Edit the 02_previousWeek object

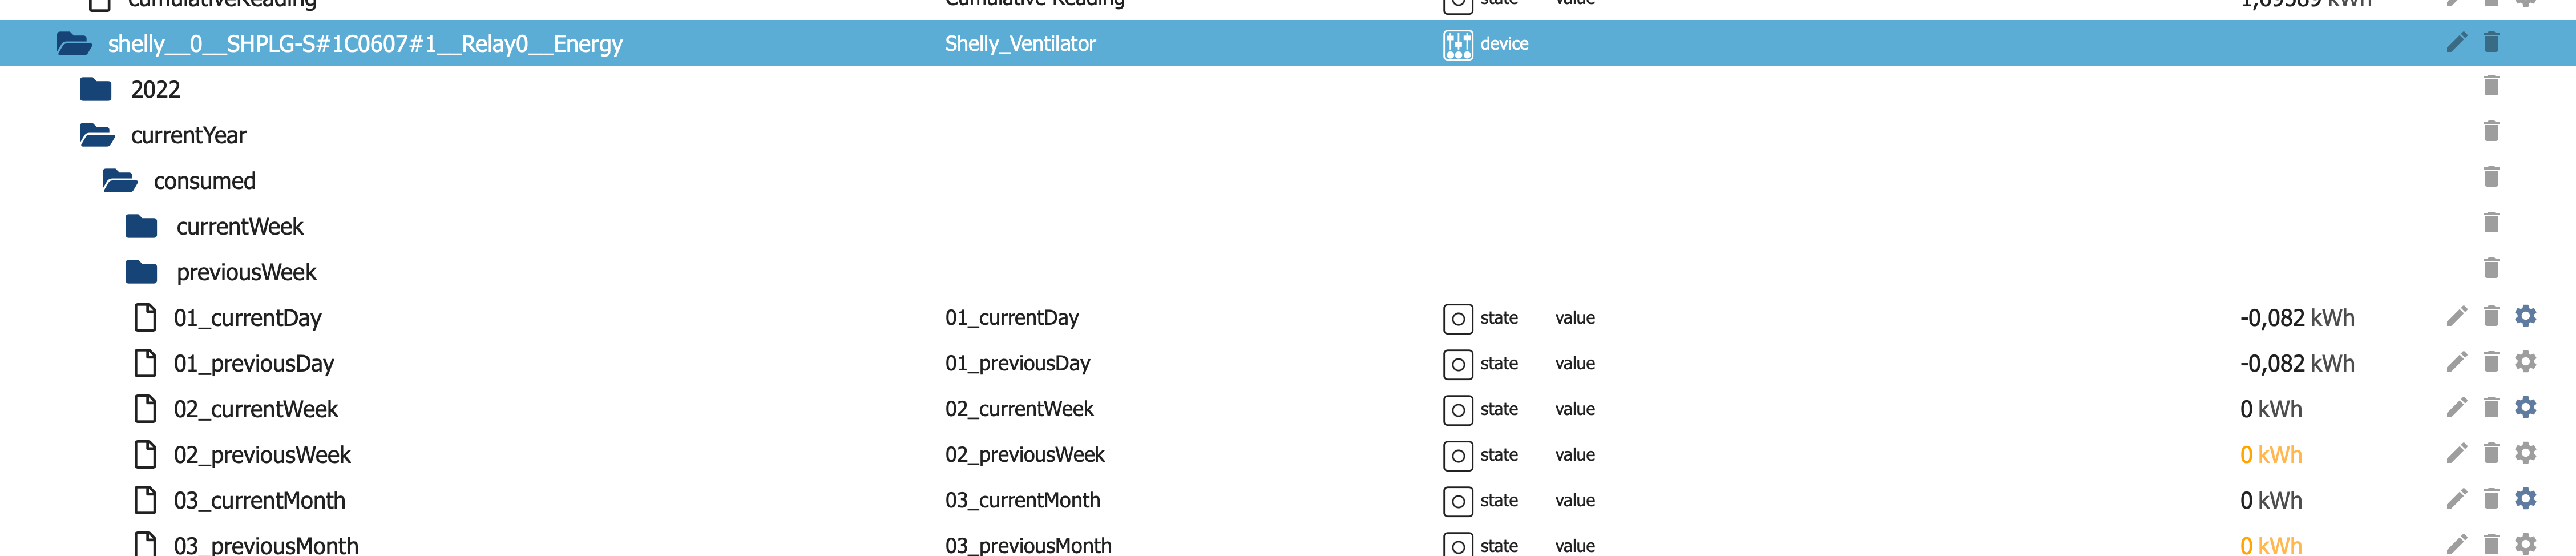coord(2456,454)
